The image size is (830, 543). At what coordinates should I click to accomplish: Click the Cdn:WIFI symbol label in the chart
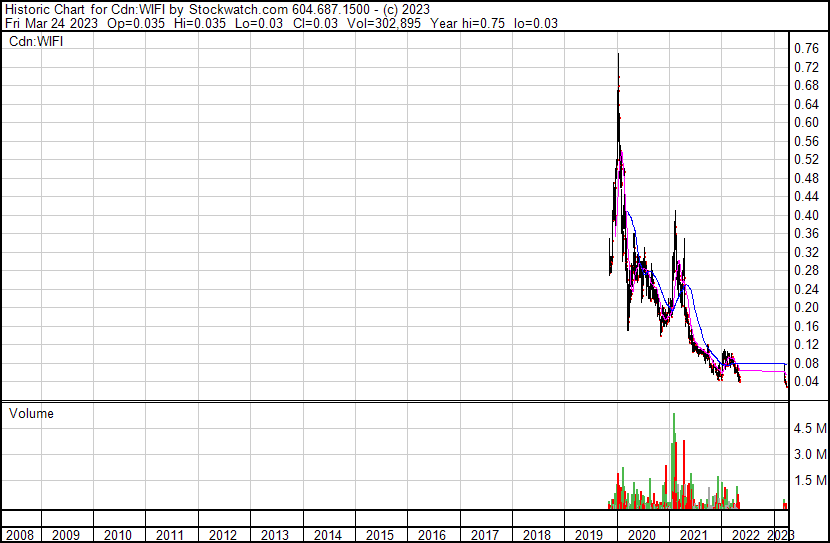(37, 42)
